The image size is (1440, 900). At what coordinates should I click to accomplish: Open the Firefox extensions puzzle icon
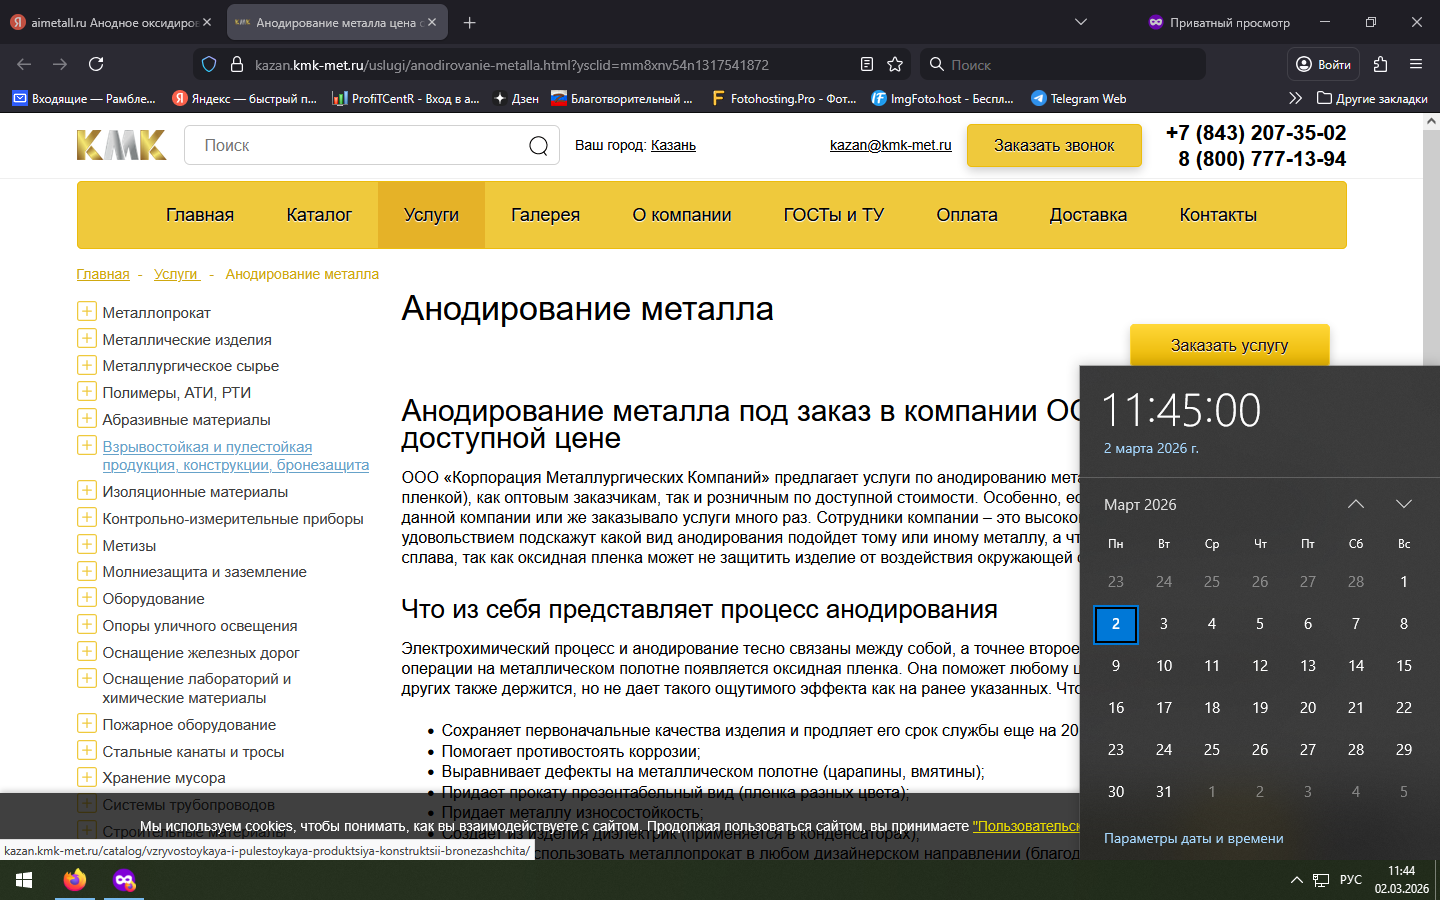point(1380,64)
